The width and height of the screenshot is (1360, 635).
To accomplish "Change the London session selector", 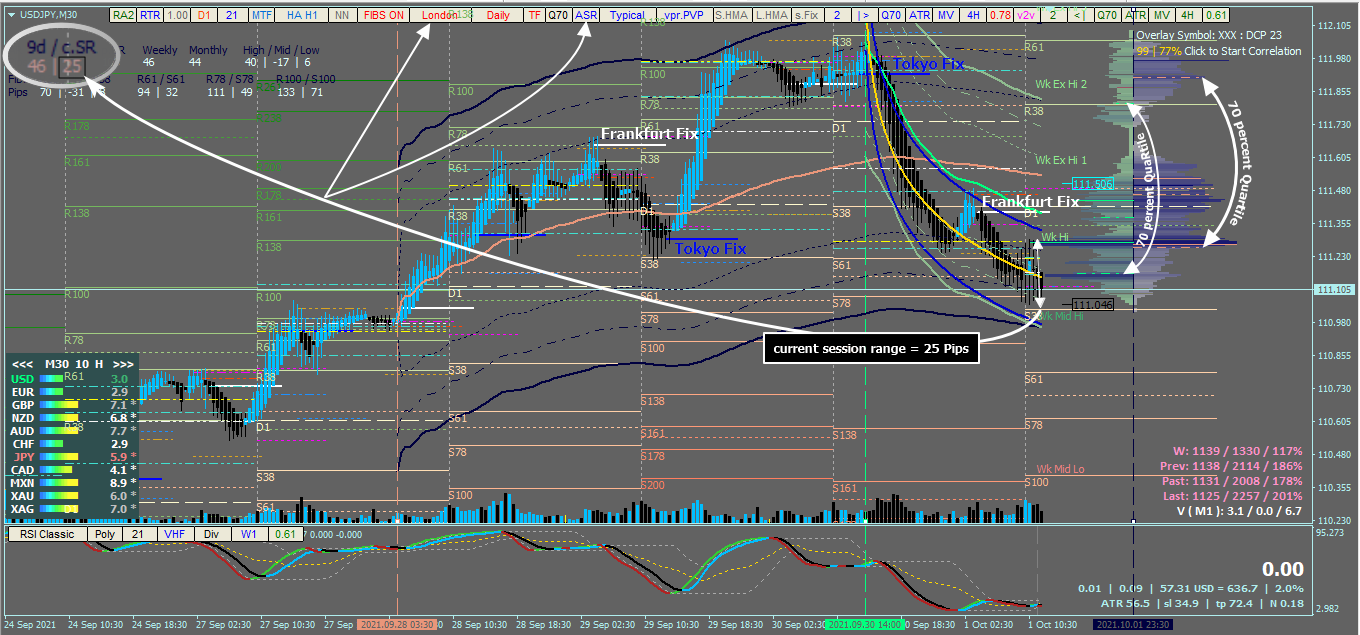I will [x=439, y=15].
